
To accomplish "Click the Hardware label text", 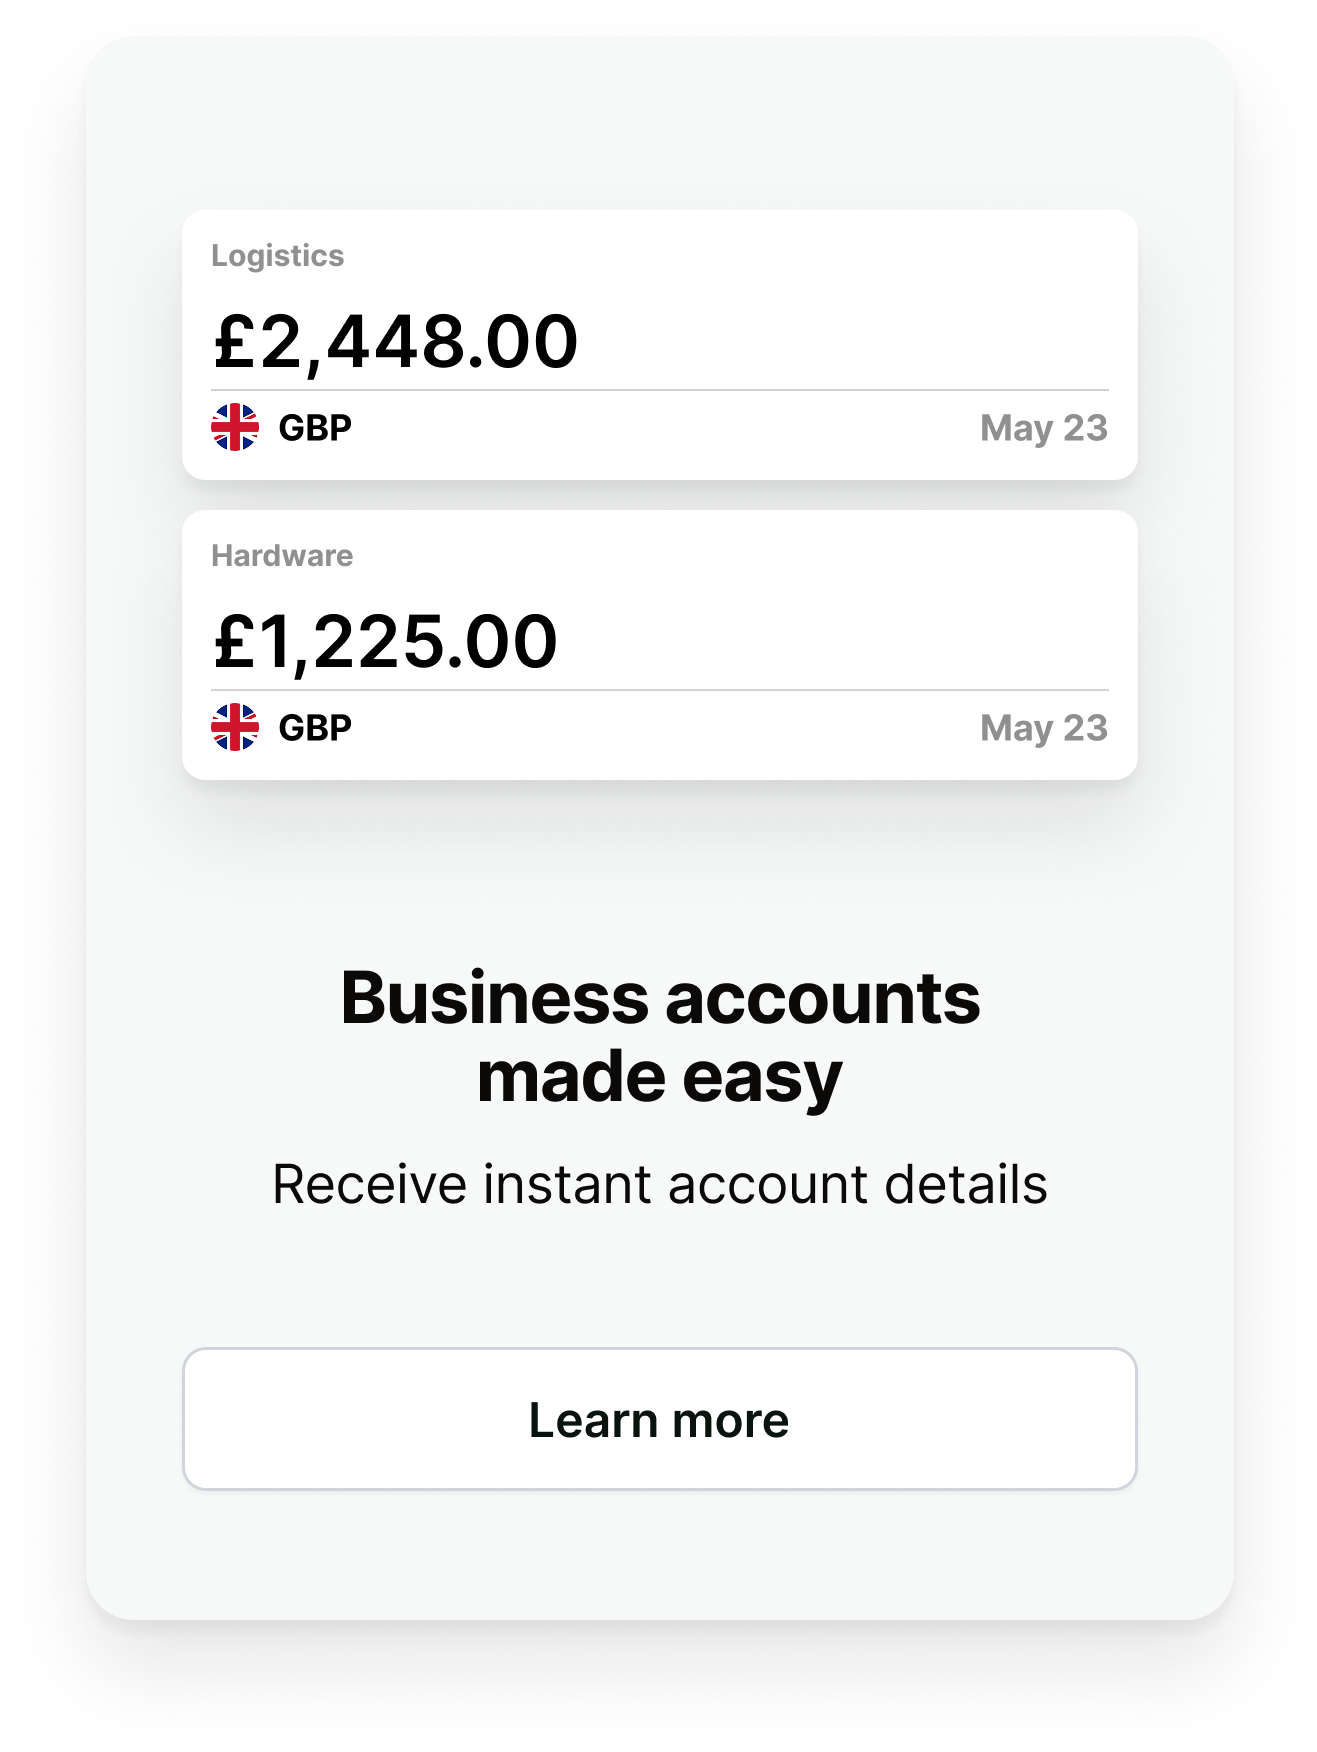I will (282, 556).
